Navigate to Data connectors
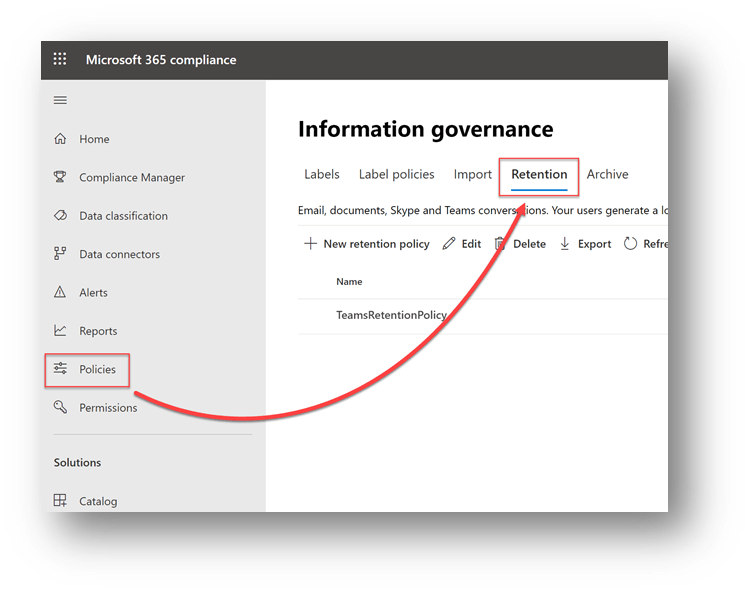 point(120,254)
